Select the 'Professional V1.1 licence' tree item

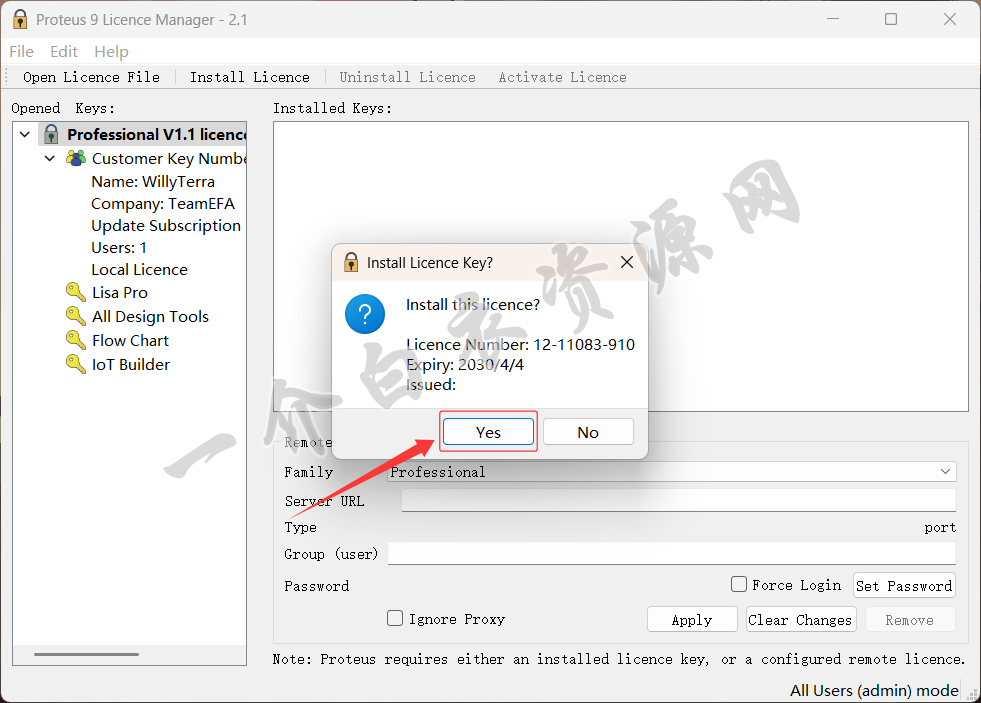(156, 134)
